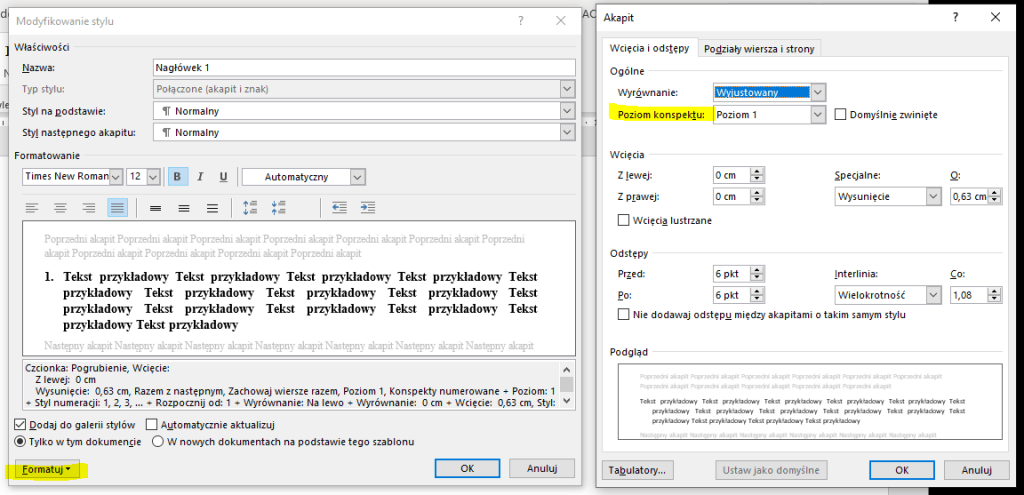This screenshot has height=495, width=1024.
Task: Click the increase indent icon
Action: [367, 208]
